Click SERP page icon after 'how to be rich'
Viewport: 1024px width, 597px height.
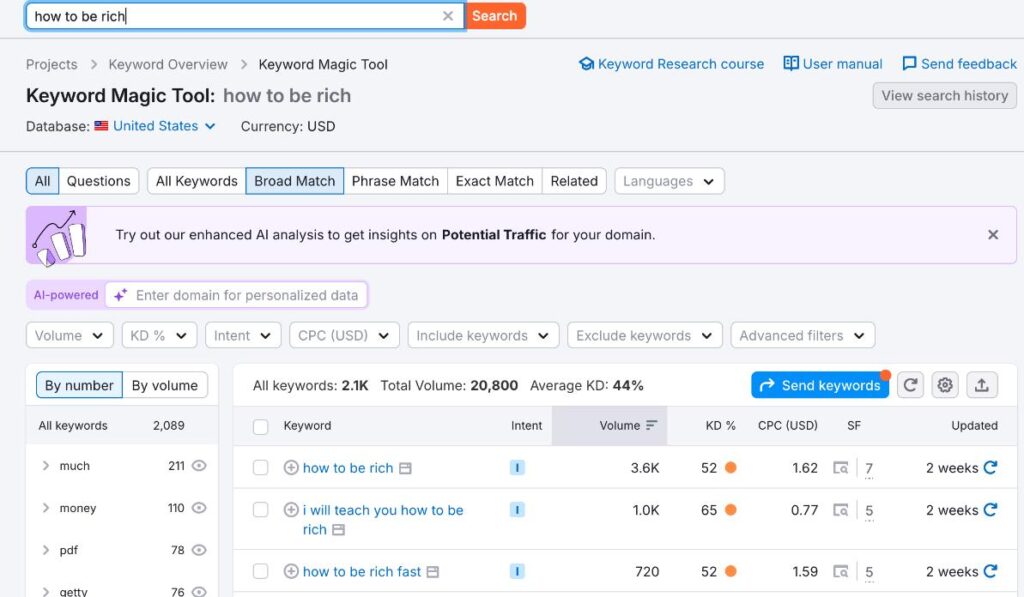406,468
